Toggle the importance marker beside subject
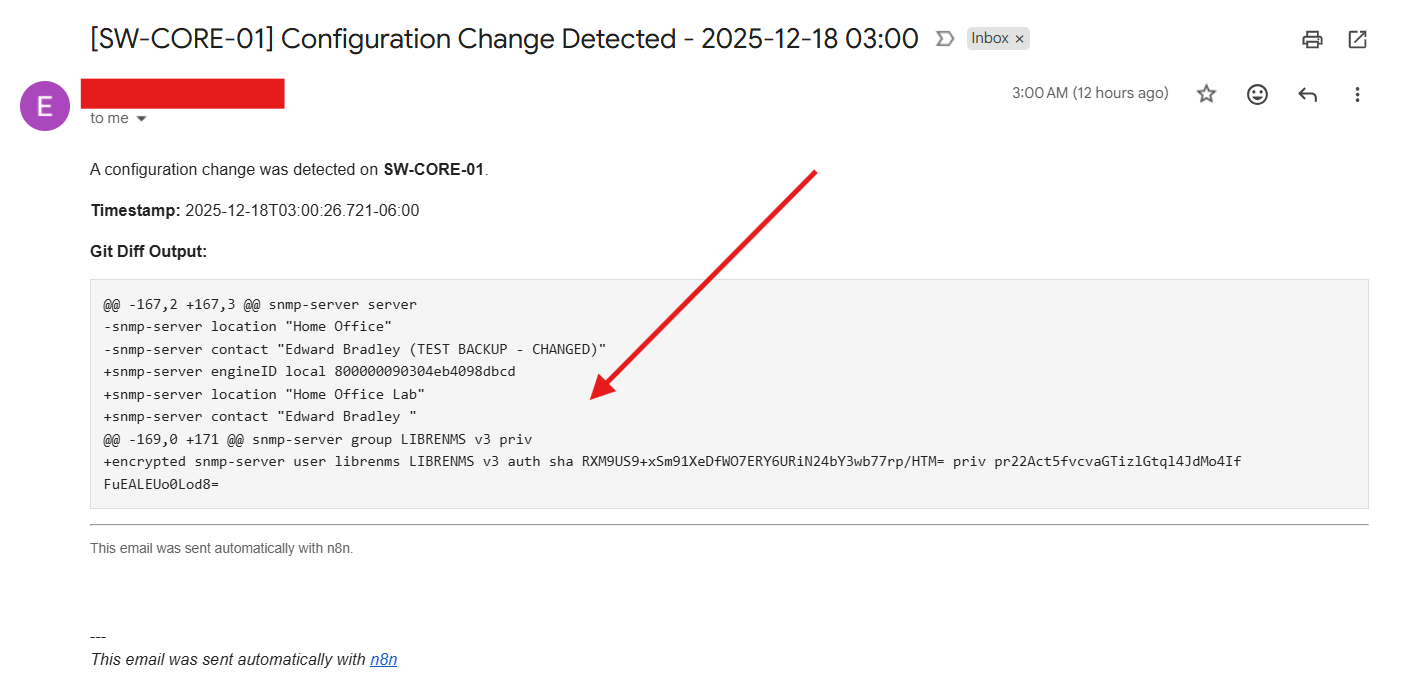 coord(944,39)
